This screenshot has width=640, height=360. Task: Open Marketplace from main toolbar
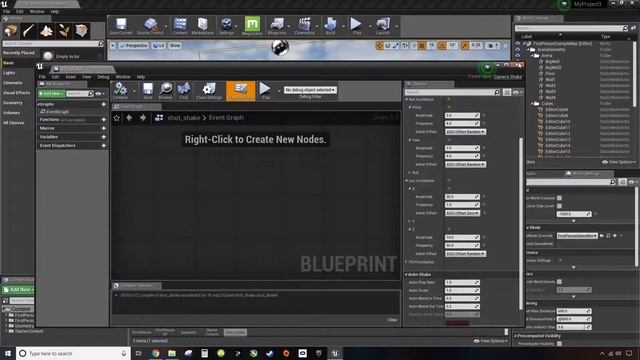pos(202,26)
